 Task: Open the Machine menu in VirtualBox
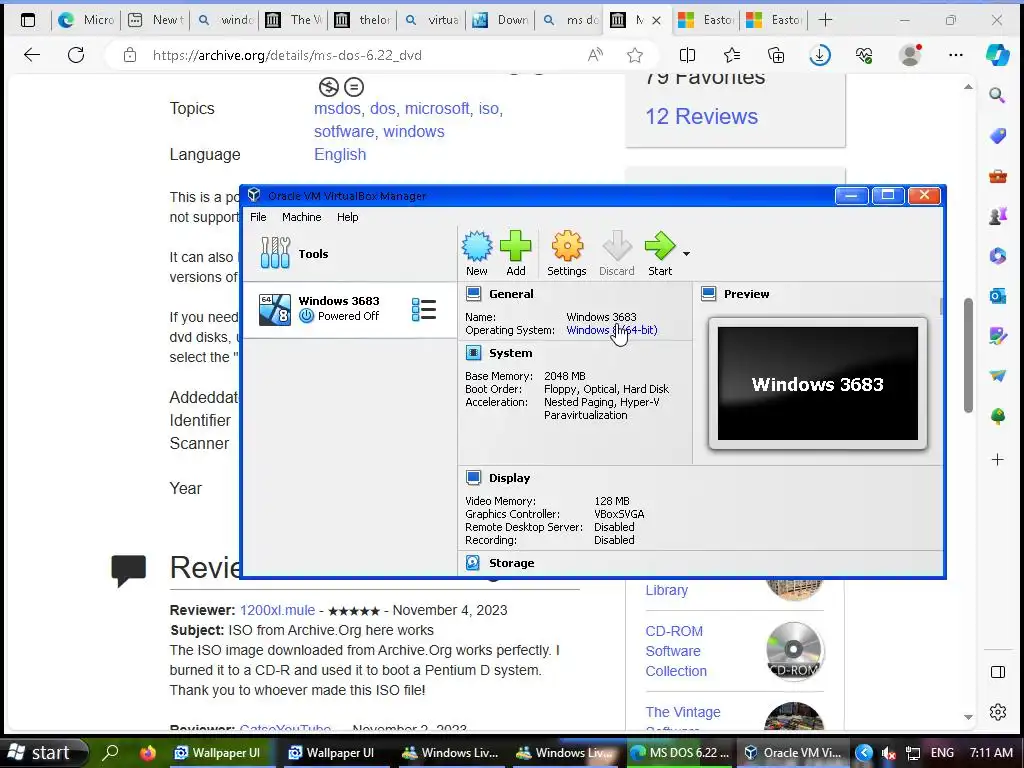301,217
